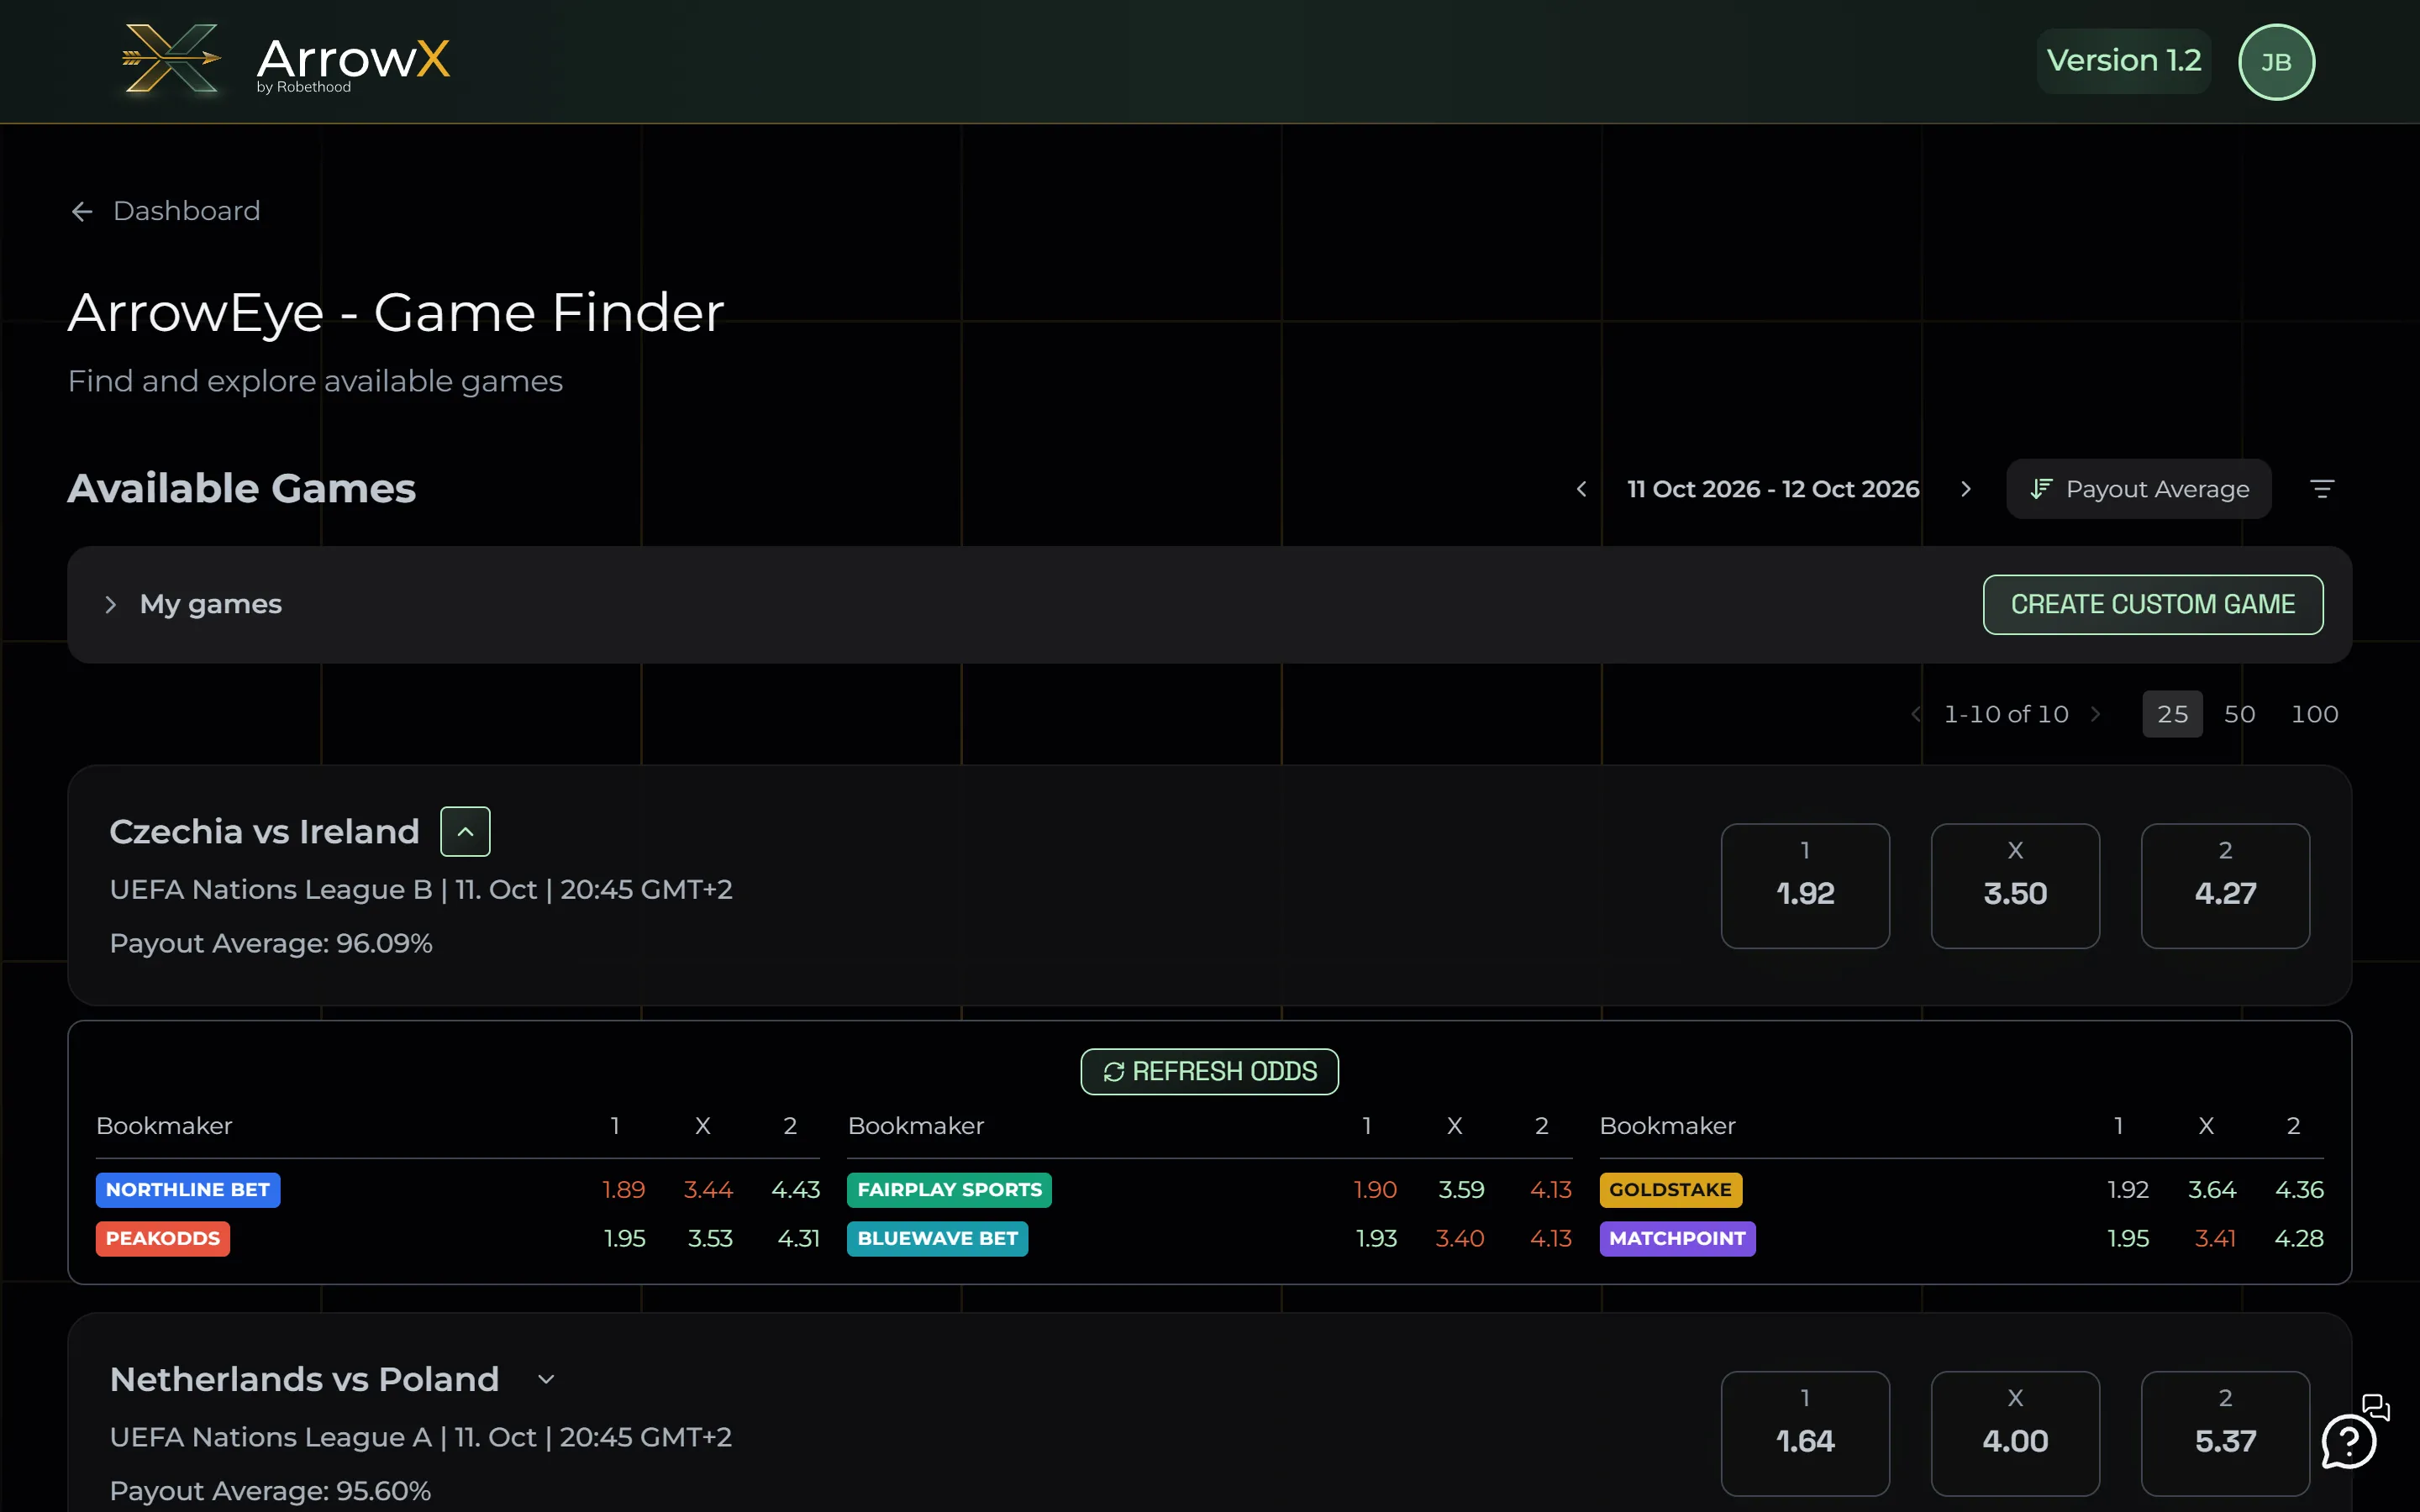Expand Netherlands vs Poland bookmaker odds

point(545,1380)
